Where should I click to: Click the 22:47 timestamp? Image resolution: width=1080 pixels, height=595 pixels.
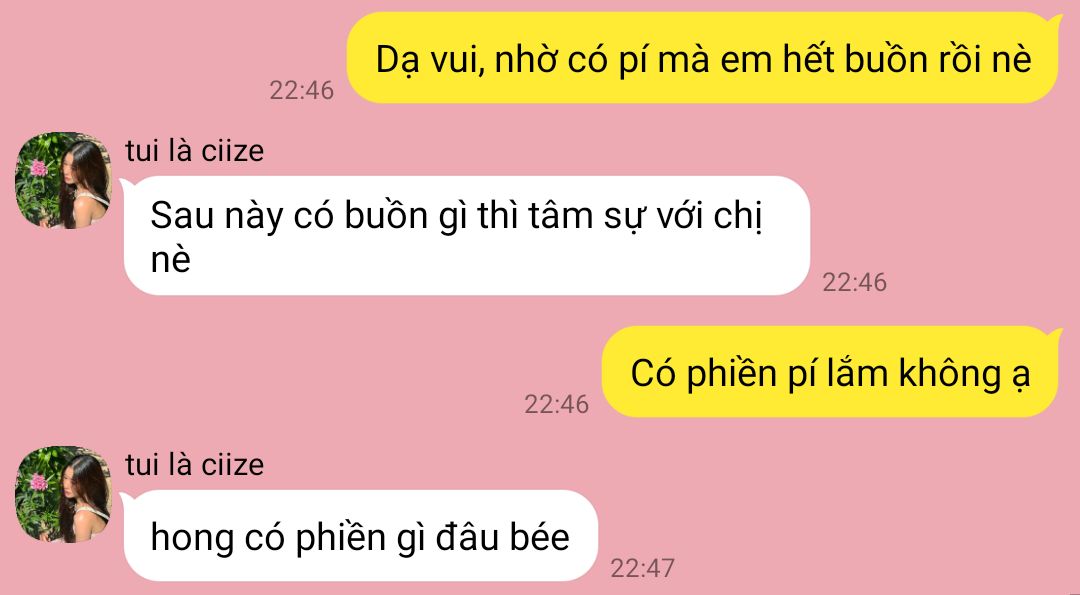[643, 568]
